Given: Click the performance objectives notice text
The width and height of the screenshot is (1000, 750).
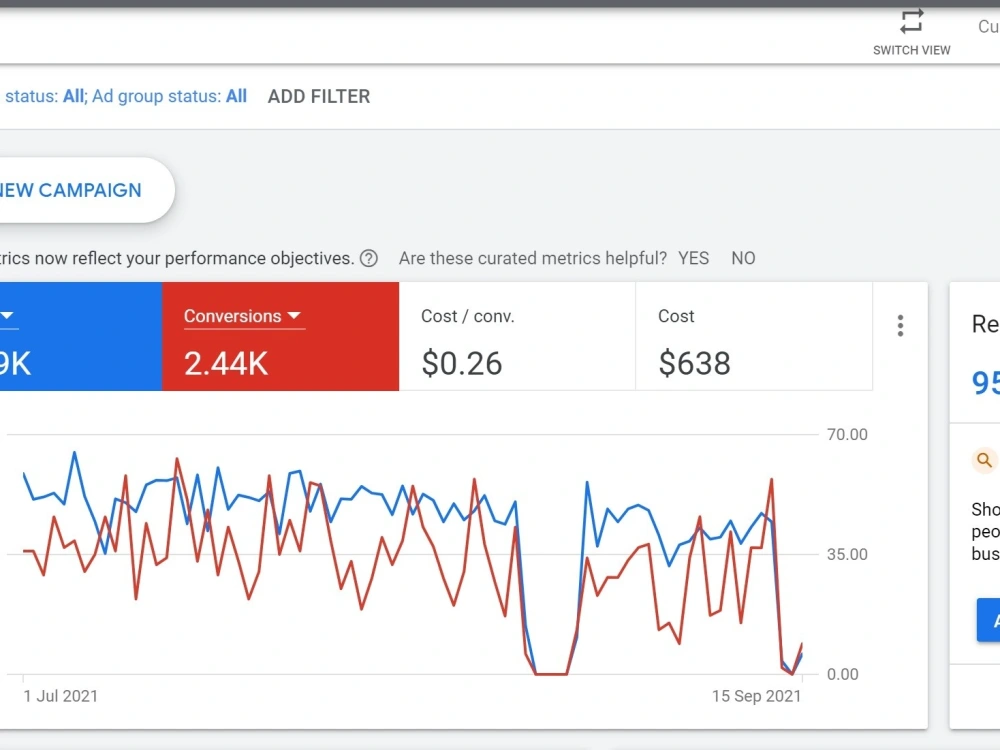Looking at the screenshot, I should click(x=177, y=258).
